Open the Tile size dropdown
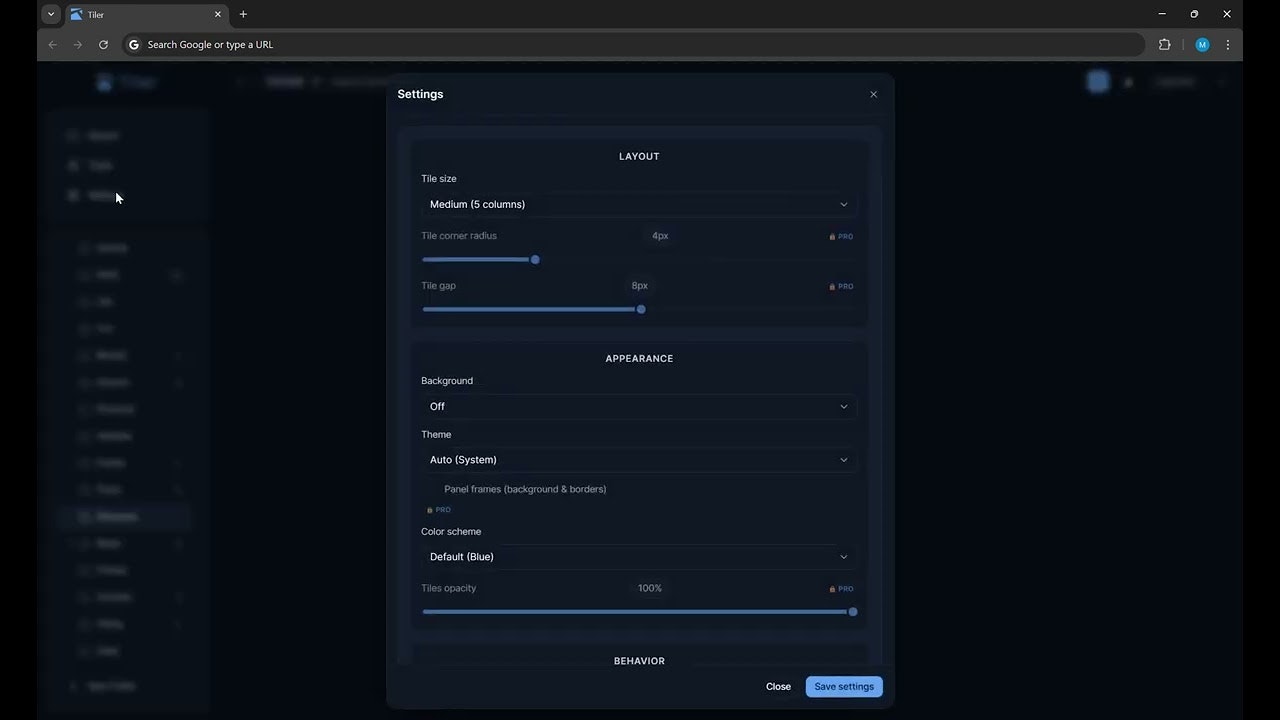 click(639, 204)
